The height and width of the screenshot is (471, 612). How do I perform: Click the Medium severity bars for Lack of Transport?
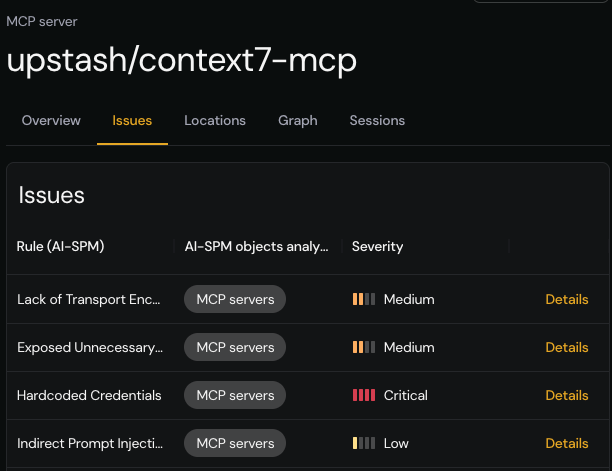[364, 299]
